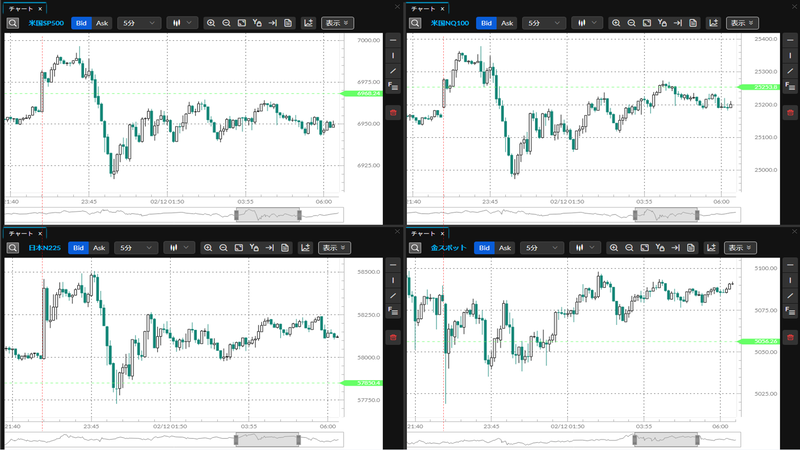Grab left range handle in 米国SP500 navigator
800x450 pixels.
pos(236,215)
